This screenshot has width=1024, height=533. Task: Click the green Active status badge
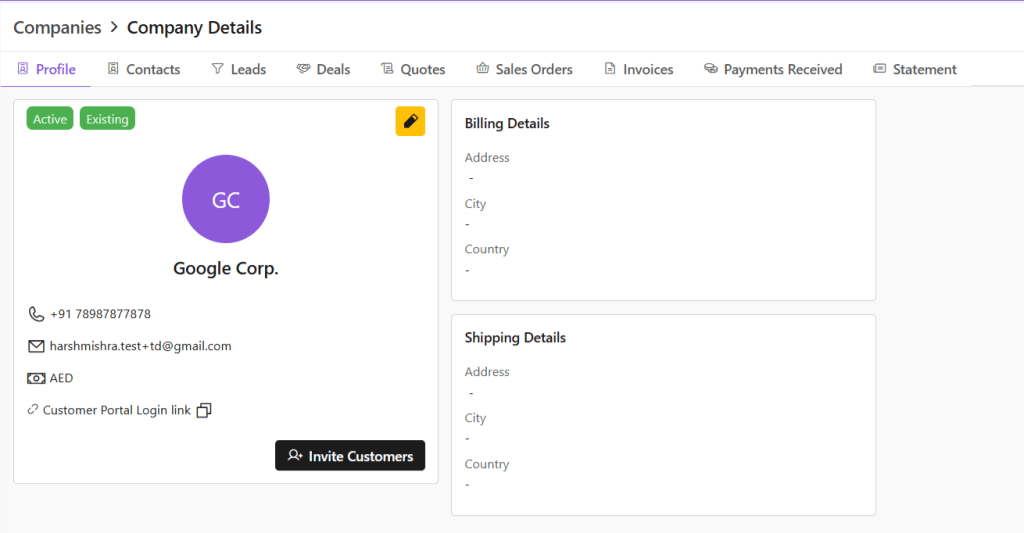pyautogui.click(x=50, y=119)
